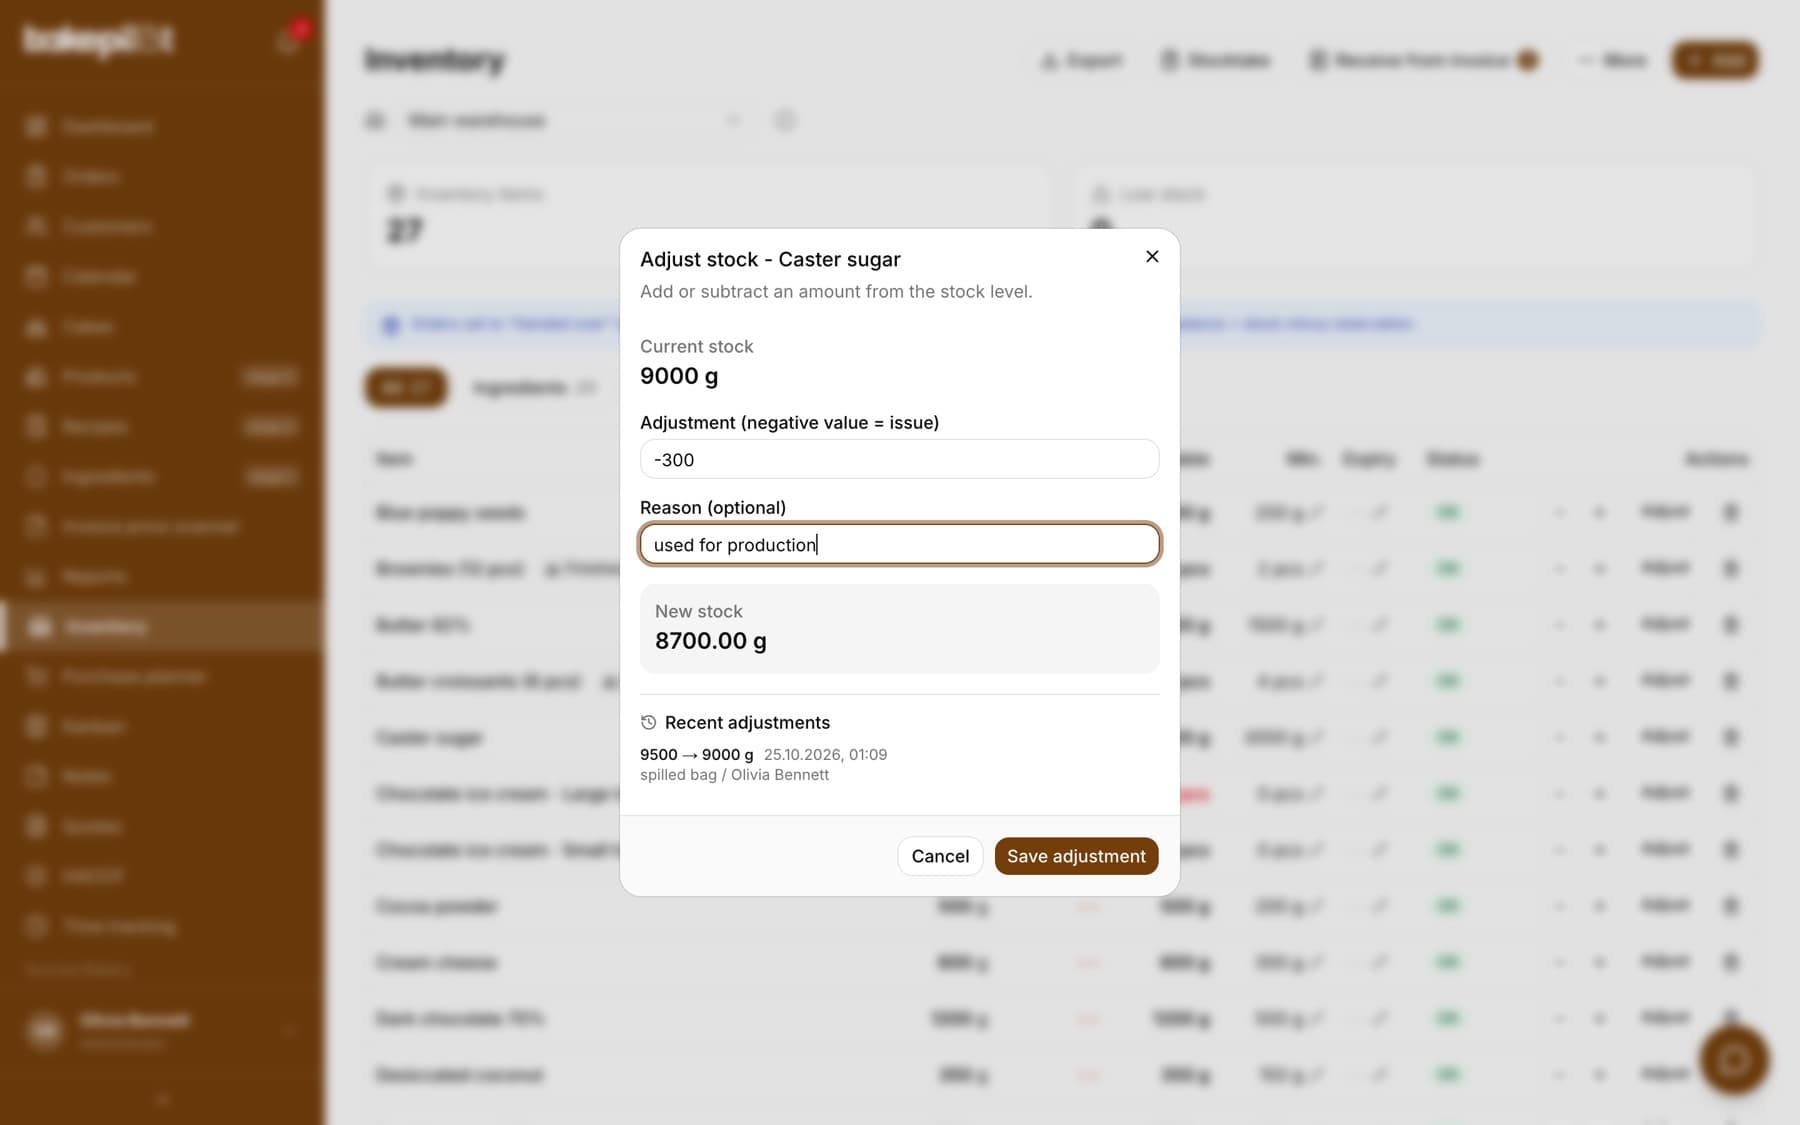The width and height of the screenshot is (1800, 1125).
Task: Click the Adjustment amount input field
Action: (899, 459)
